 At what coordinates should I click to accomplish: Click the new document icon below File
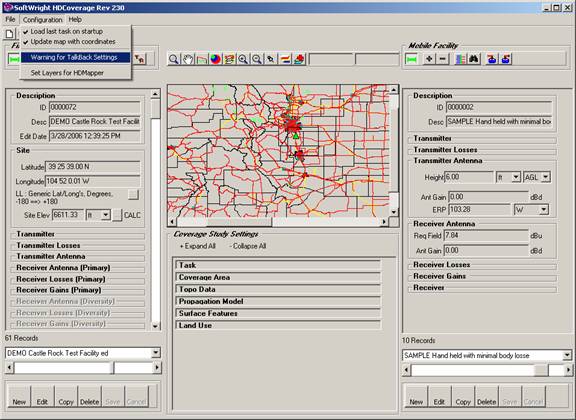coord(10,34)
